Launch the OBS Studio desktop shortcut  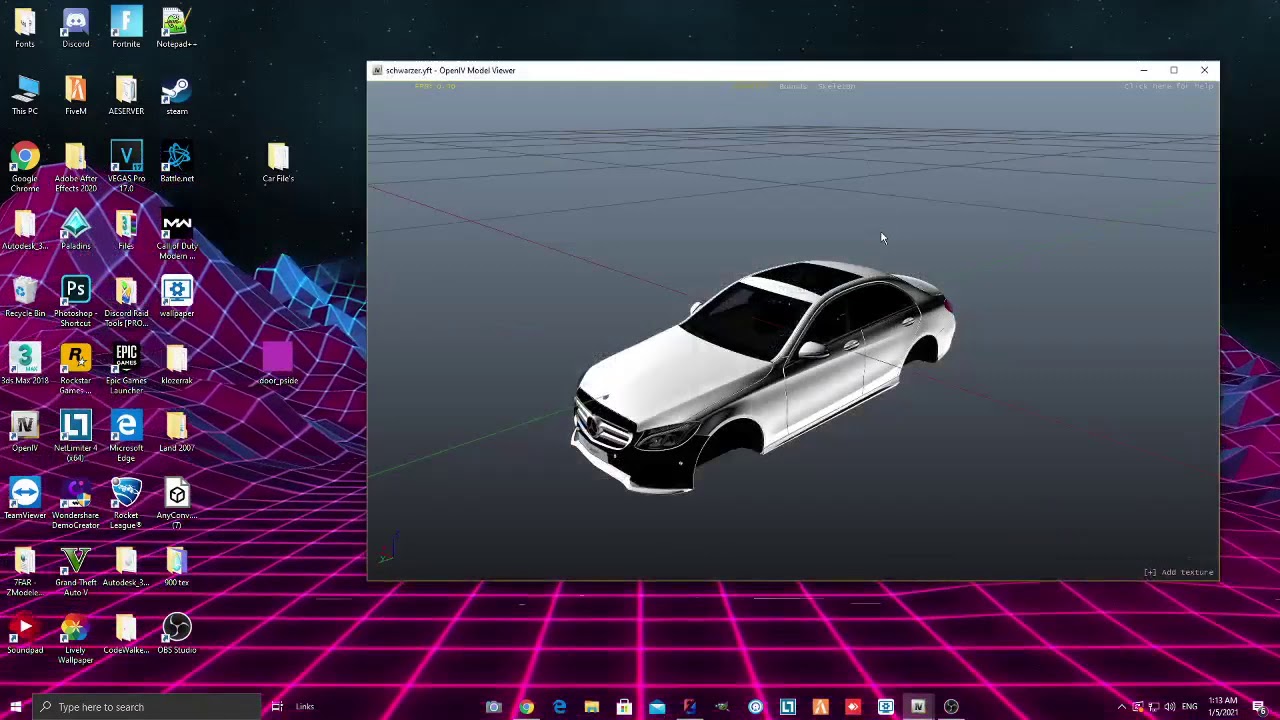[x=176, y=634]
